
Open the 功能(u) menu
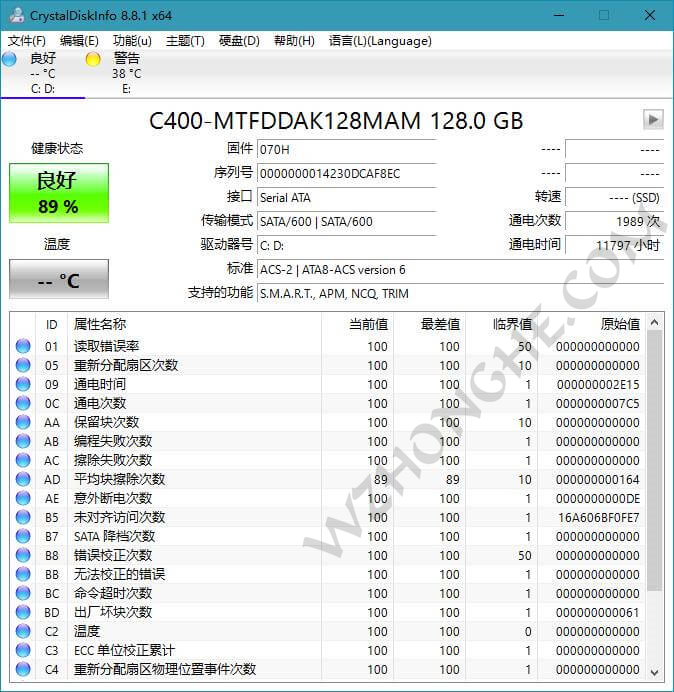pos(132,41)
